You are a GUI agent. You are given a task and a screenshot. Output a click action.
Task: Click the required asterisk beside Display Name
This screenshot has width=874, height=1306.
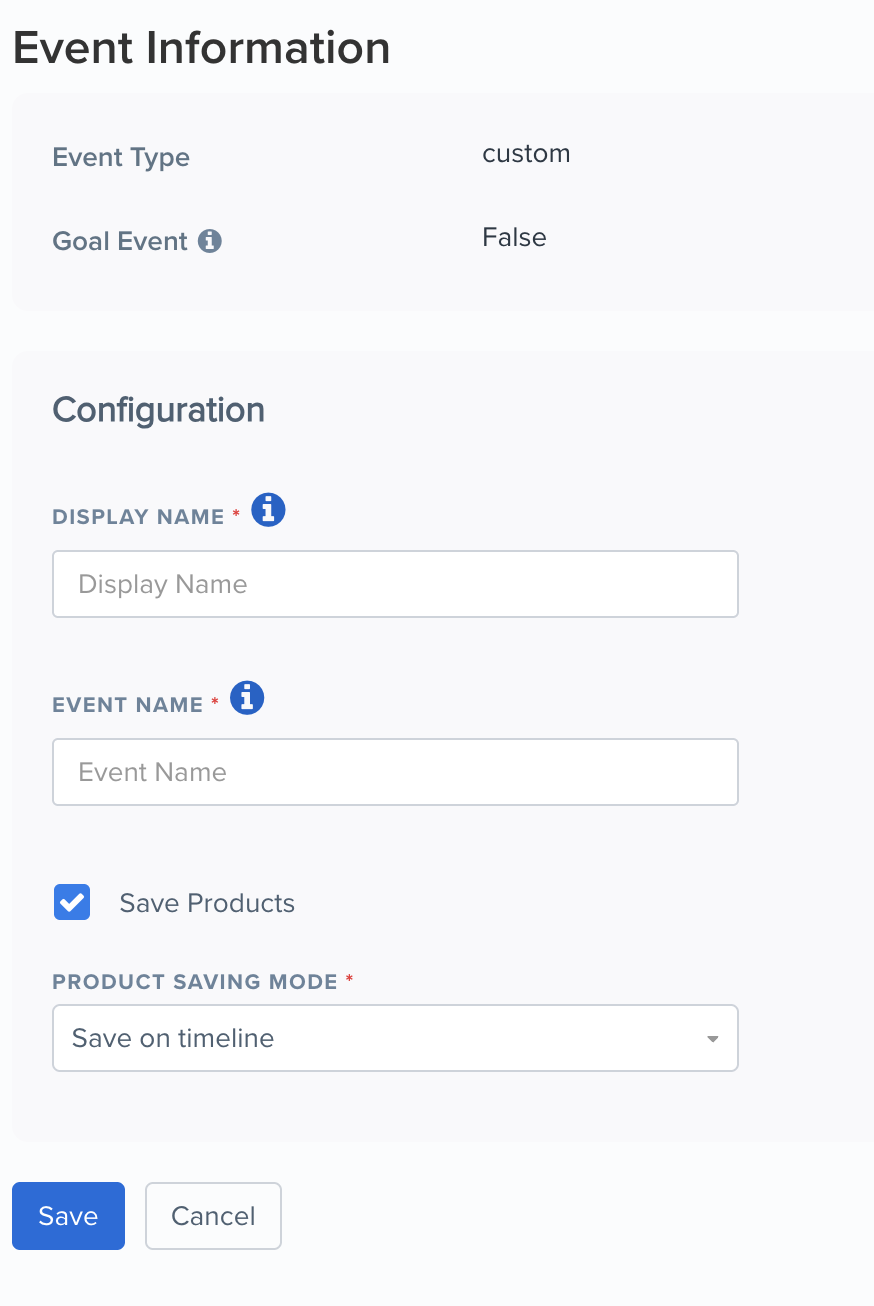[x=235, y=511]
